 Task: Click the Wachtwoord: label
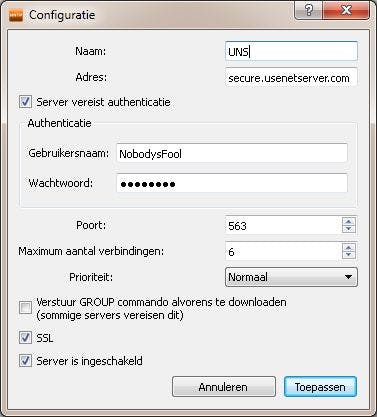[61, 183]
